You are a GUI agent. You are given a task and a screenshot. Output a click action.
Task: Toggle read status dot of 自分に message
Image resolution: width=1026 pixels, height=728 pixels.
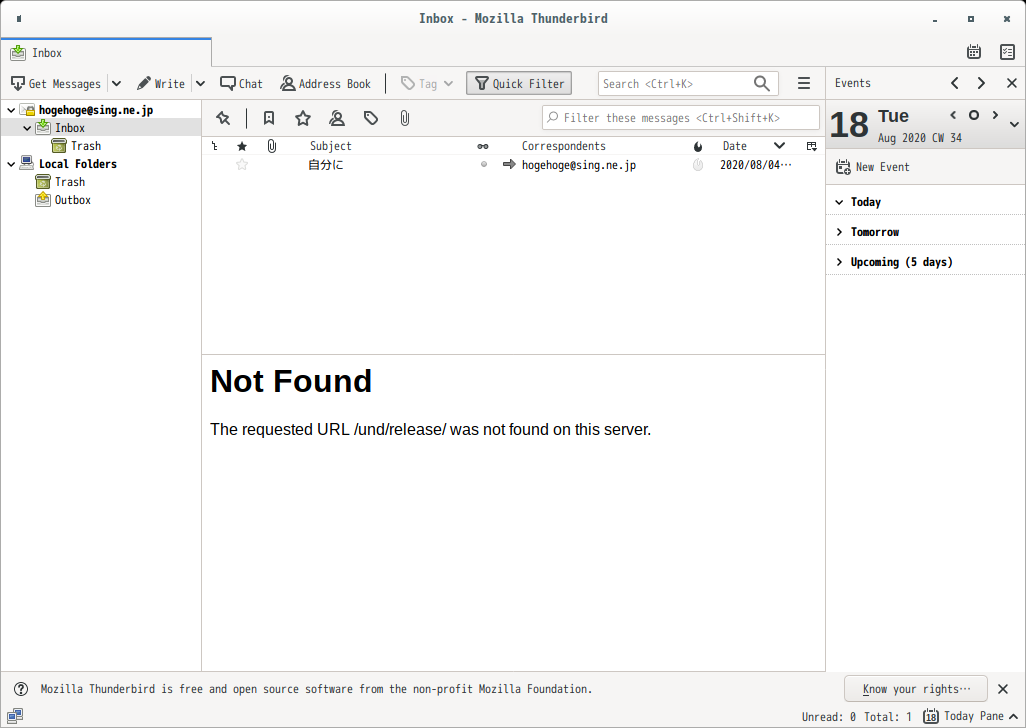point(484,165)
